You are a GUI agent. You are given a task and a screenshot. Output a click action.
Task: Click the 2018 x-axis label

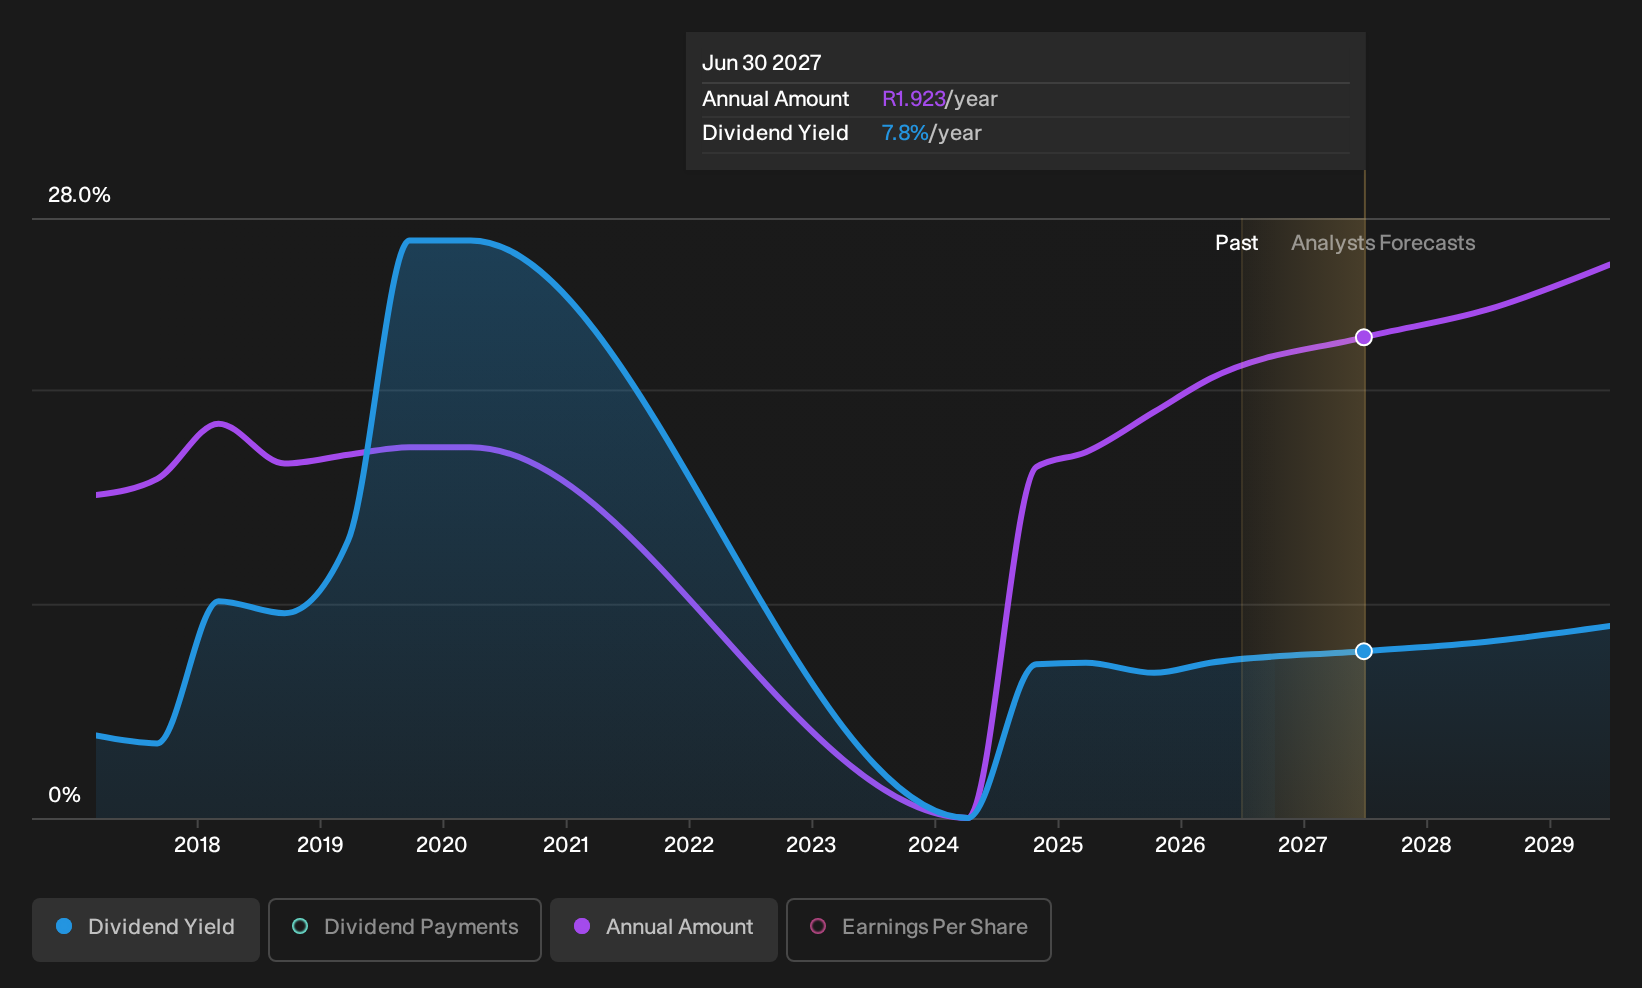pos(197,845)
